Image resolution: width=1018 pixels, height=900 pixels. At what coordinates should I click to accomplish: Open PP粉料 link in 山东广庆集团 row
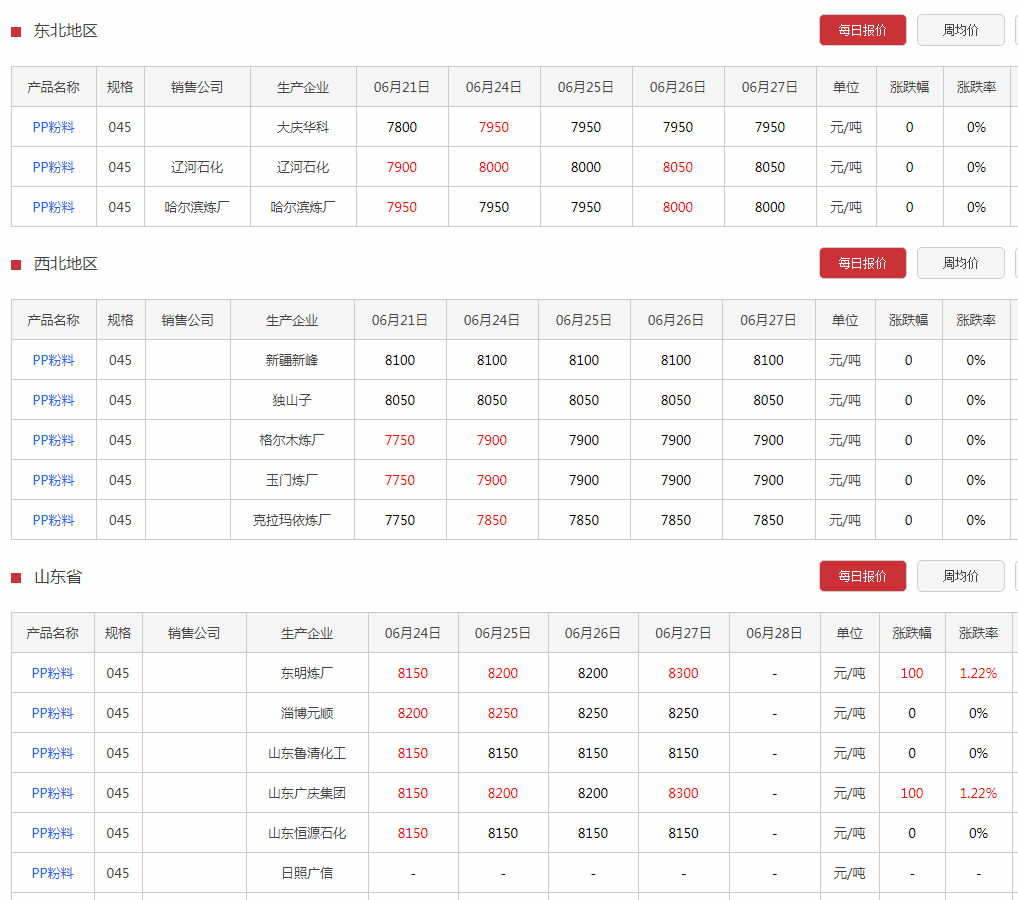pos(53,794)
